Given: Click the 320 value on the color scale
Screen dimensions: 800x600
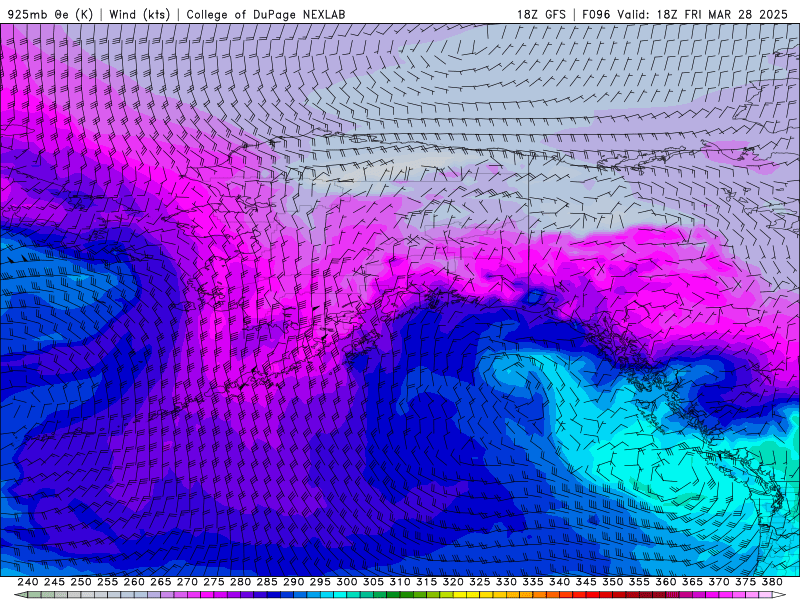Looking at the screenshot, I should pyautogui.click(x=453, y=582).
